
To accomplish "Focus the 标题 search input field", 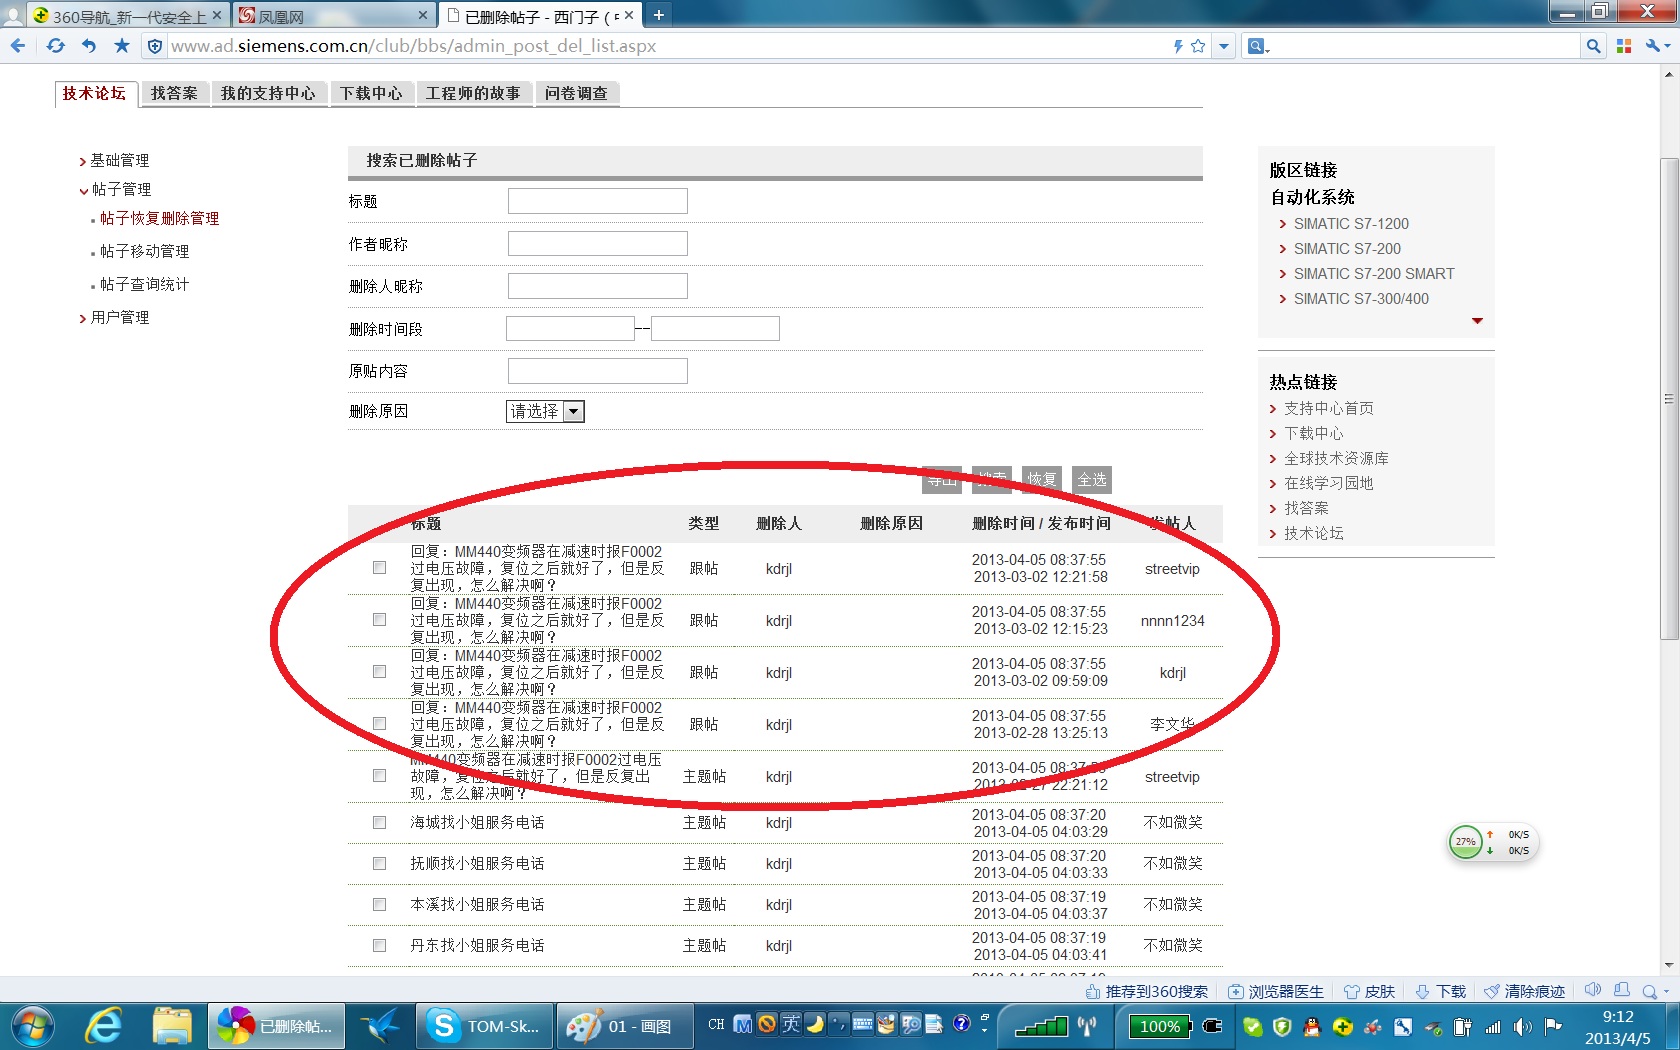I will coord(597,201).
